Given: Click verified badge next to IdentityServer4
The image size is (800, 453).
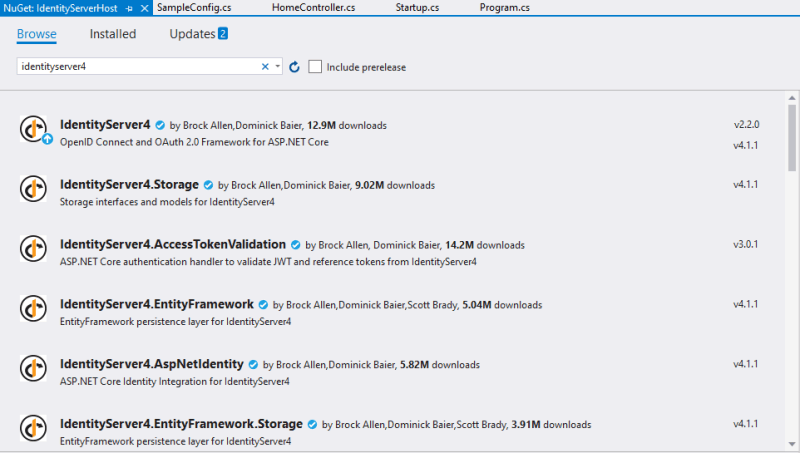Looking at the screenshot, I should click(x=160, y=125).
